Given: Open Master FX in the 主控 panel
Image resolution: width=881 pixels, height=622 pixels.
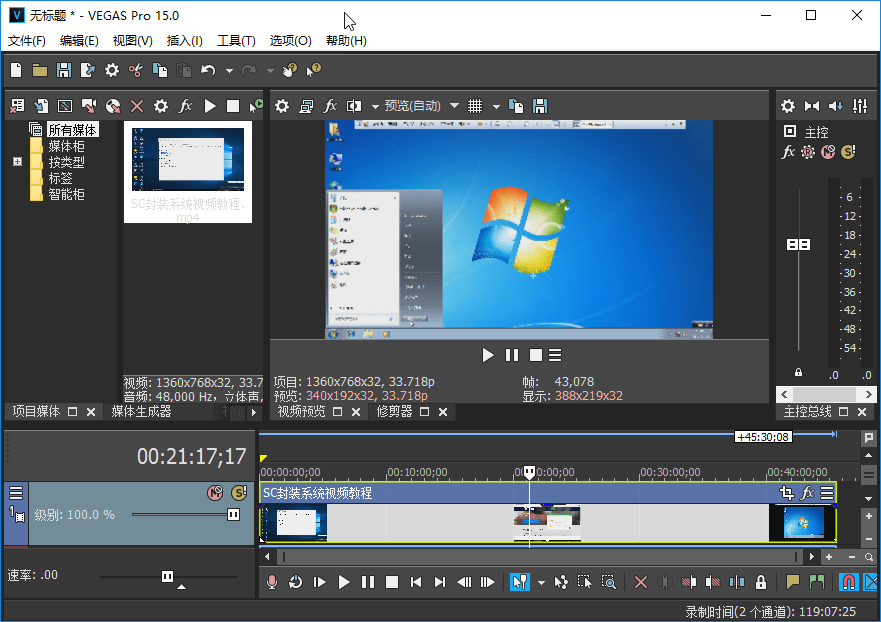Looking at the screenshot, I should point(788,152).
